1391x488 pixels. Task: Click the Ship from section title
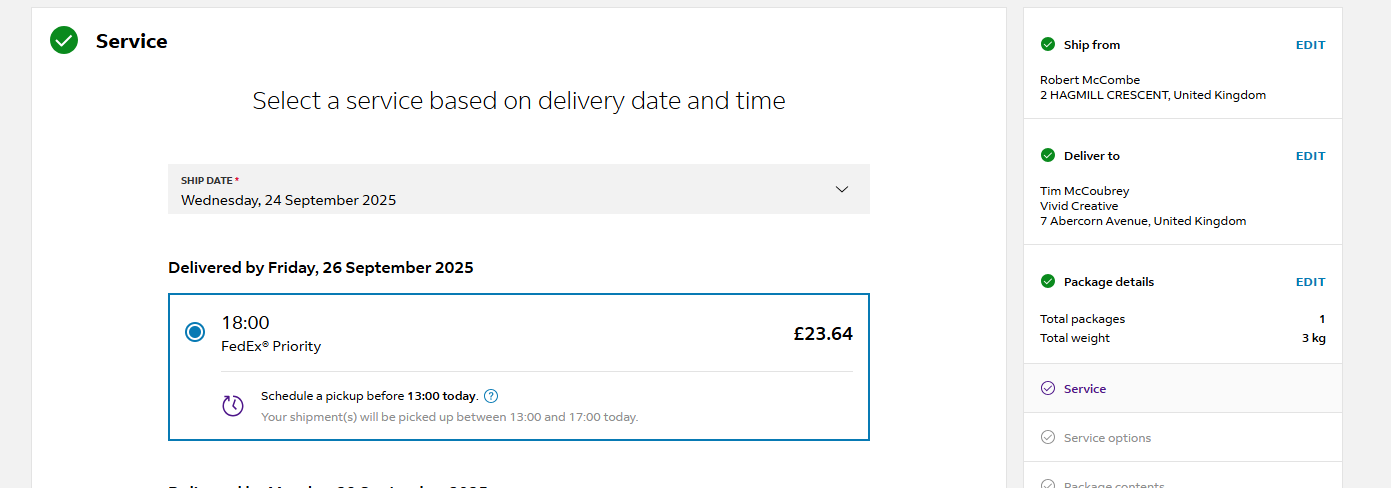tap(1092, 45)
